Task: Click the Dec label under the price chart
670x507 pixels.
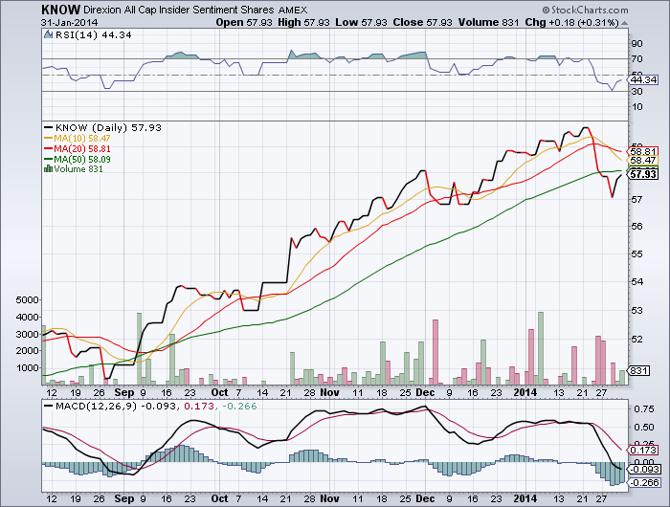Action: 426,393
